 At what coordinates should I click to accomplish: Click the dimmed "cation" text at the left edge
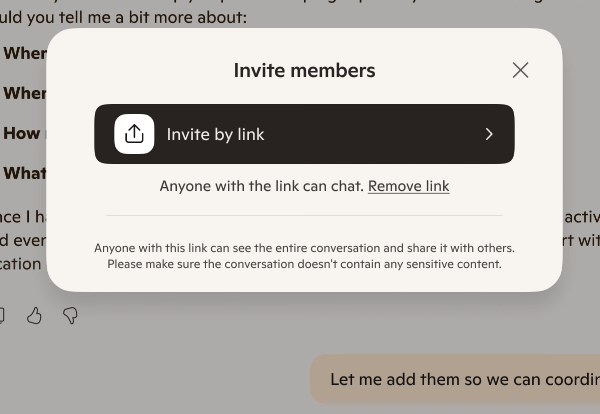pyautogui.click(x=20, y=264)
